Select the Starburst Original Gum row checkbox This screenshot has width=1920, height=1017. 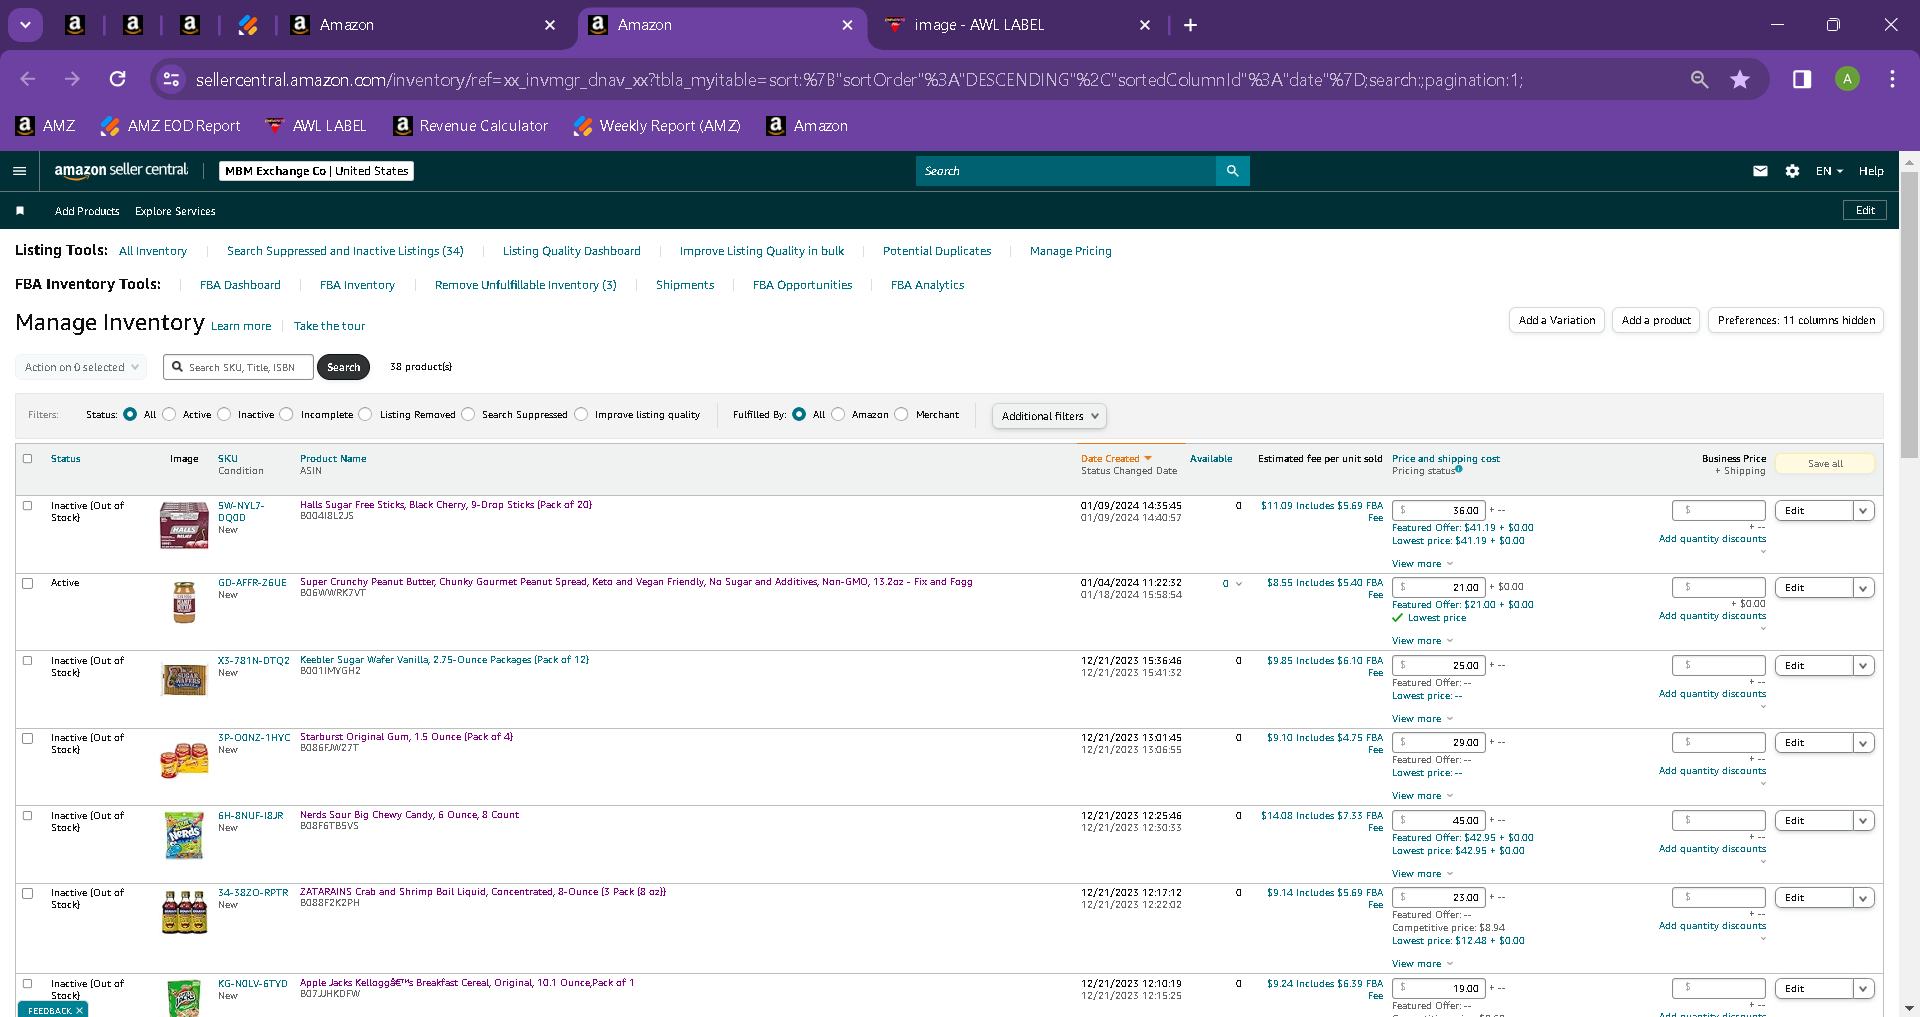coord(28,738)
